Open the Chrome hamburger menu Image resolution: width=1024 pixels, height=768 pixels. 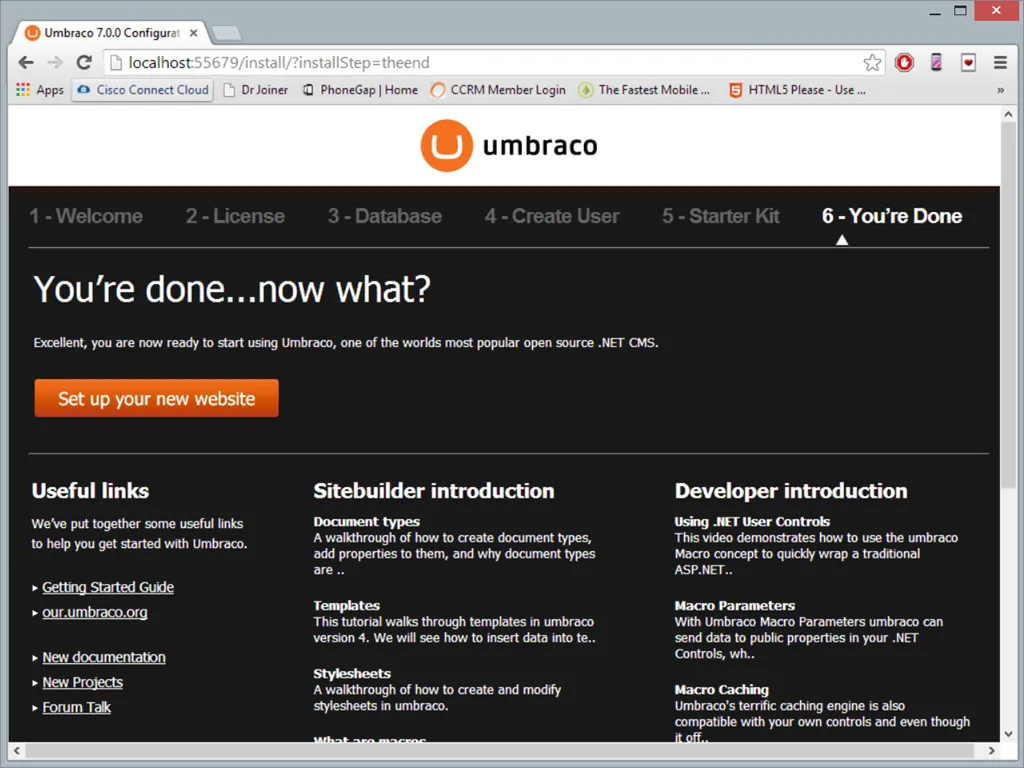(x=1000, y=62)
